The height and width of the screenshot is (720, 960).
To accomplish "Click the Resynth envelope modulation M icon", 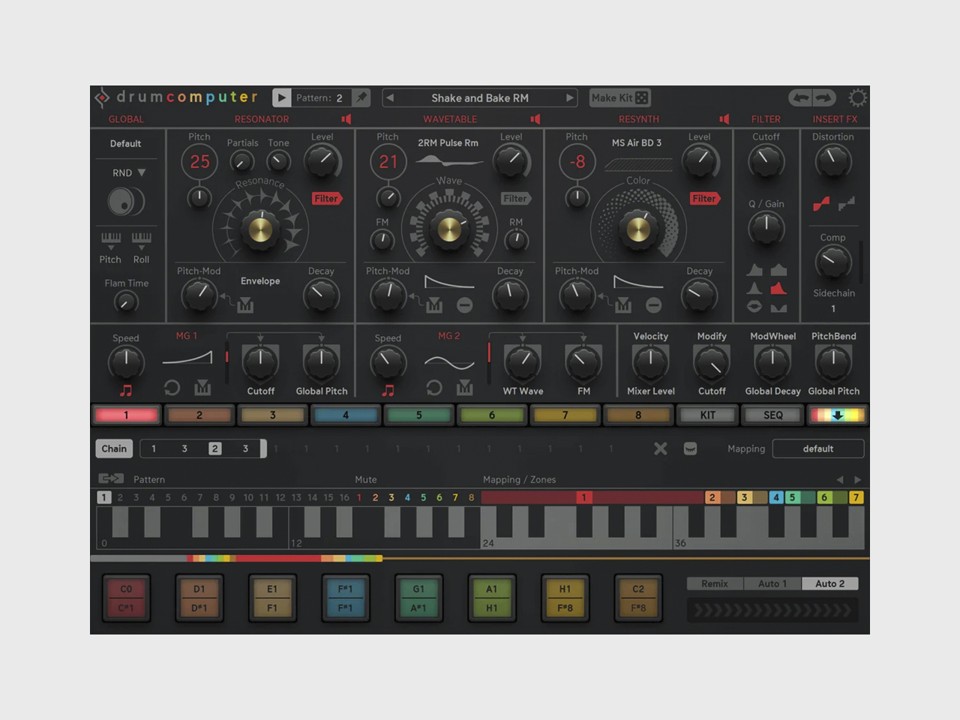I will coord(623,304).
